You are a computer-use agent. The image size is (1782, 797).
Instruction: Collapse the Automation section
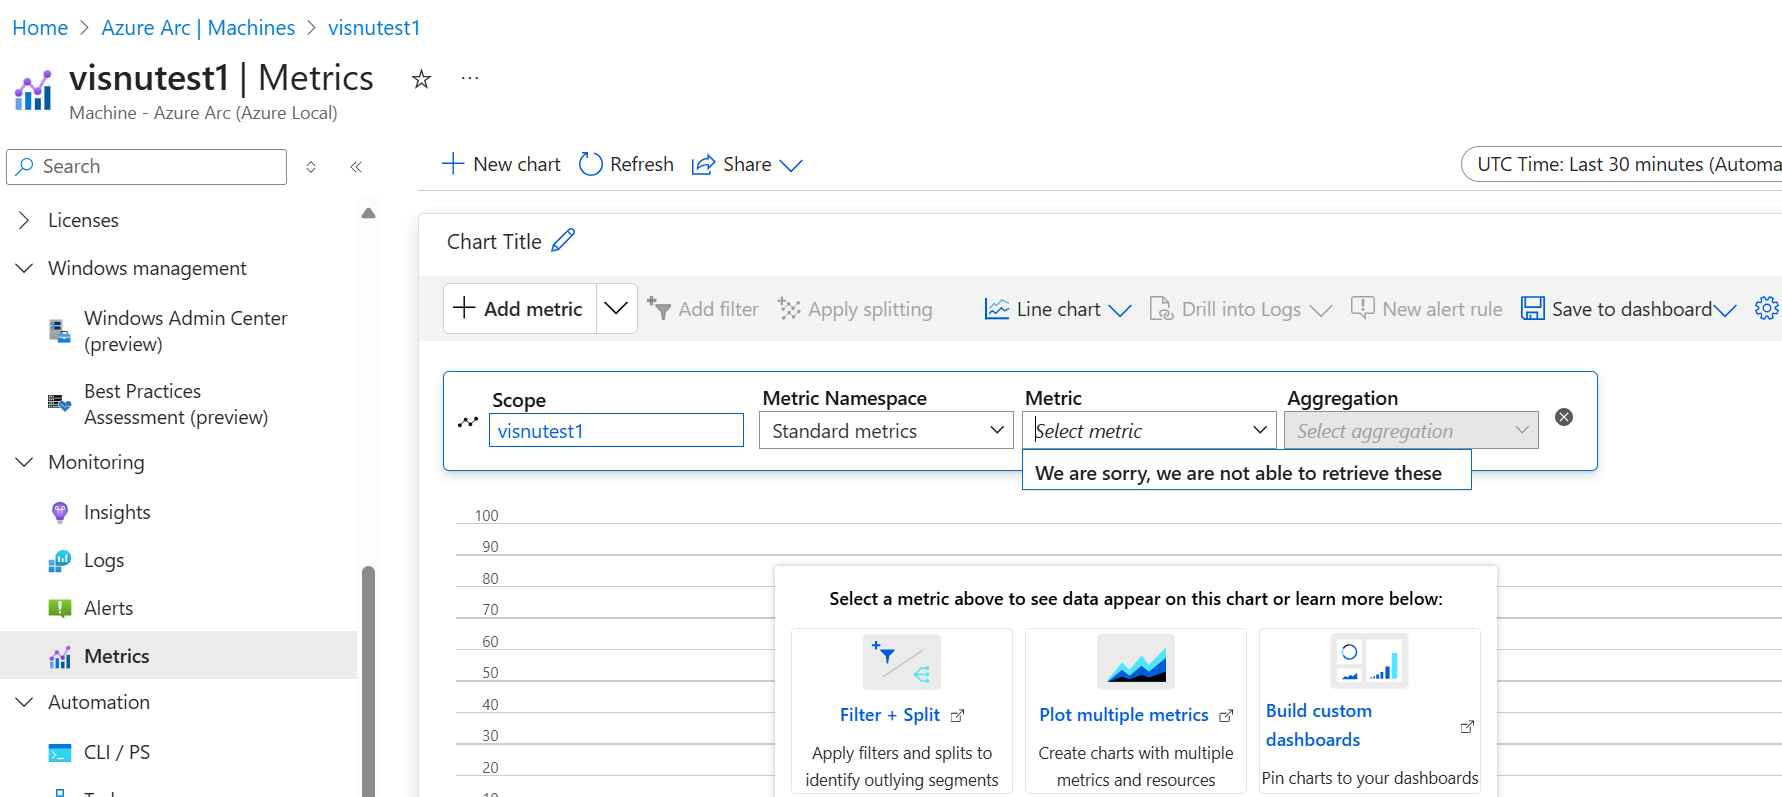pos(24,702)
